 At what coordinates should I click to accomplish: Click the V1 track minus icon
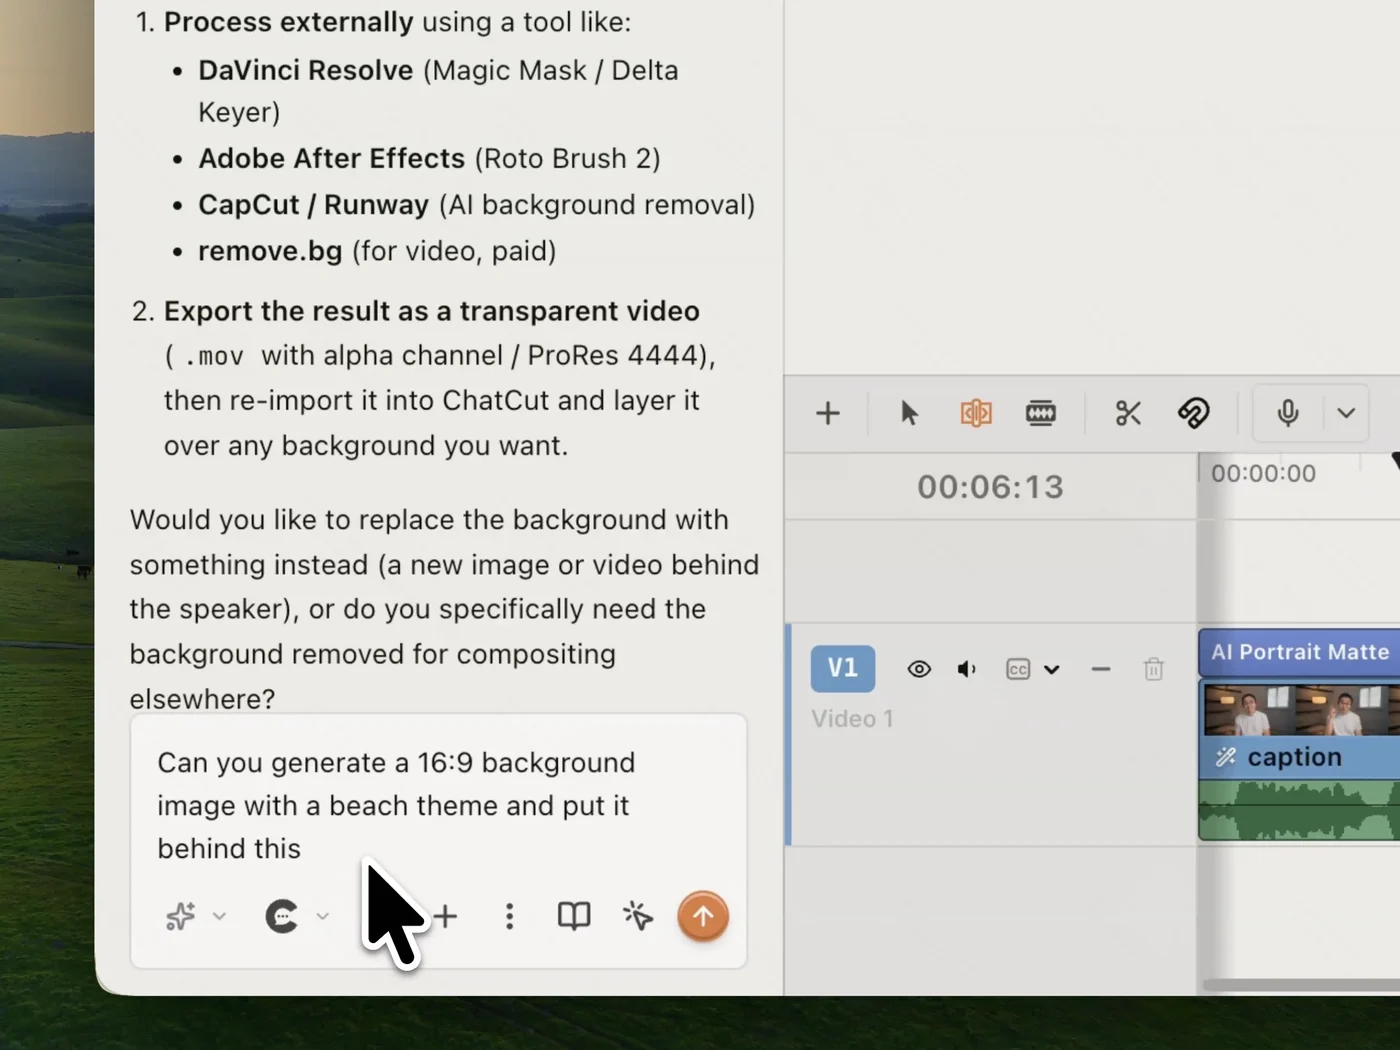1101,669
